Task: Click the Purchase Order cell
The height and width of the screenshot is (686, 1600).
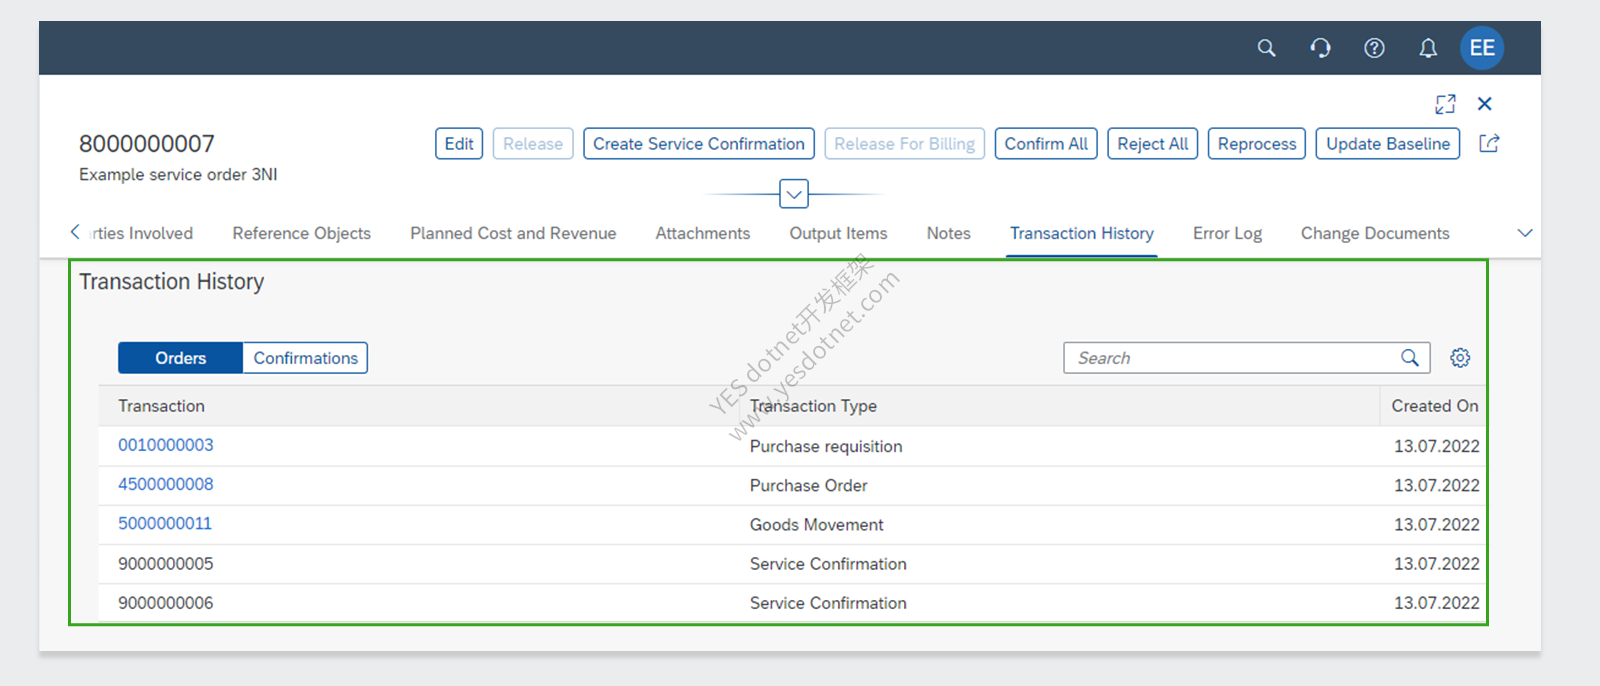Action: [x=809, y=485]
